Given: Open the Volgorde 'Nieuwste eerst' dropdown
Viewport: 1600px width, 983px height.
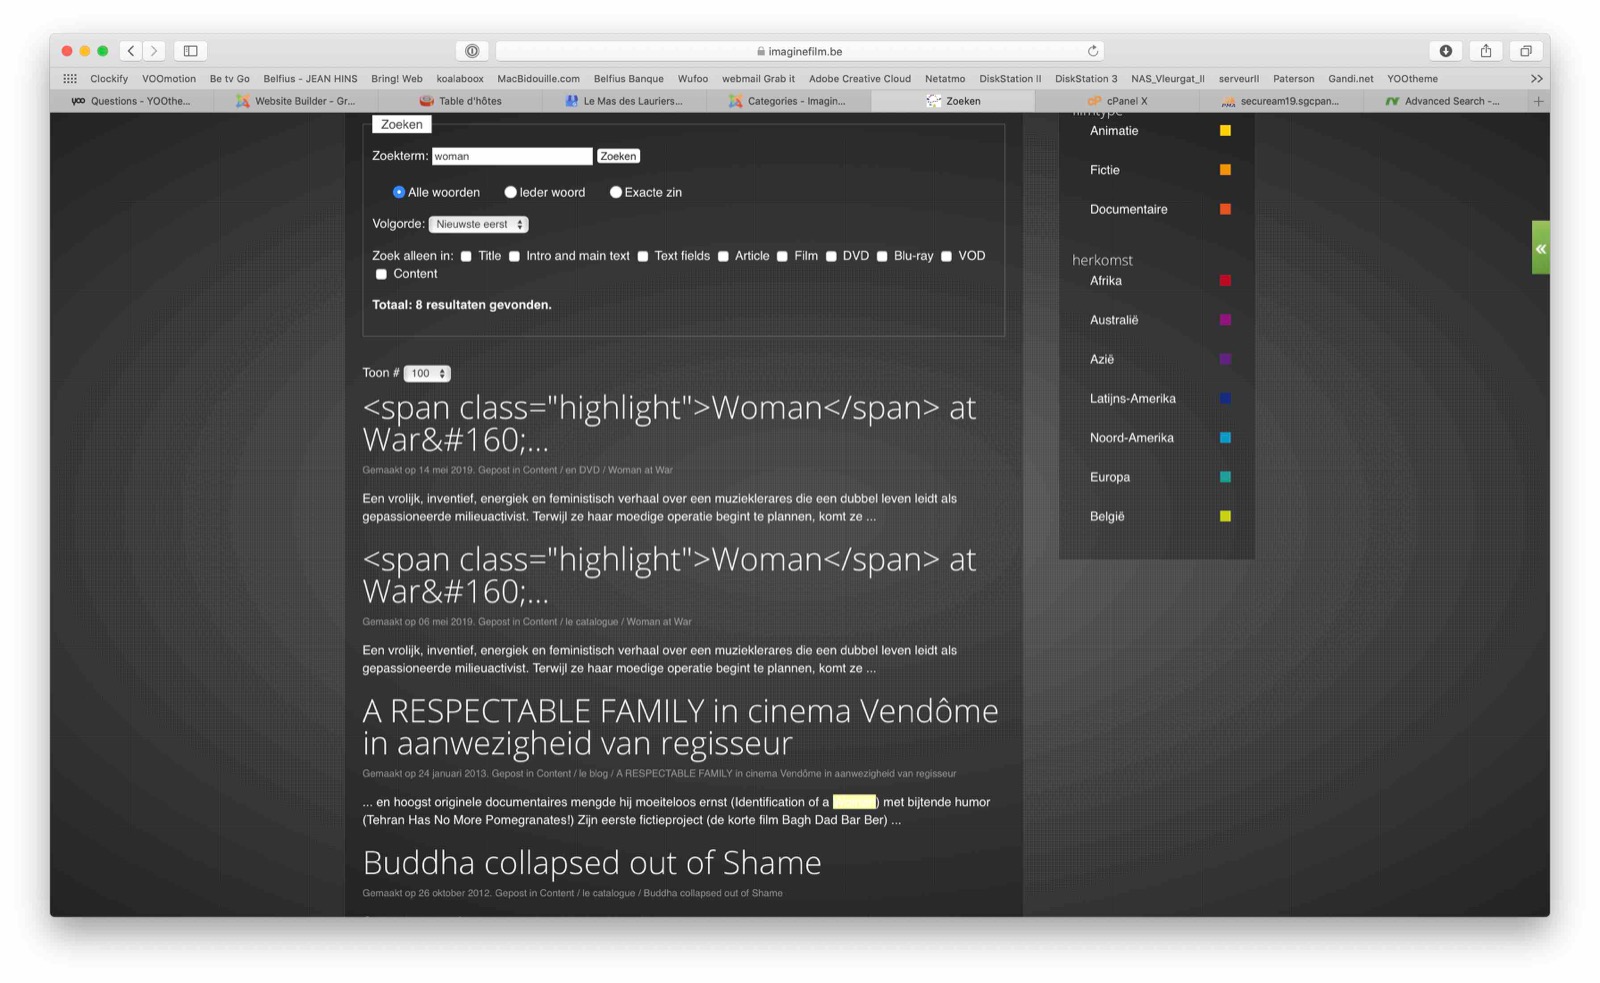Looking at the screenshot, I should click(x=479, y=224).
